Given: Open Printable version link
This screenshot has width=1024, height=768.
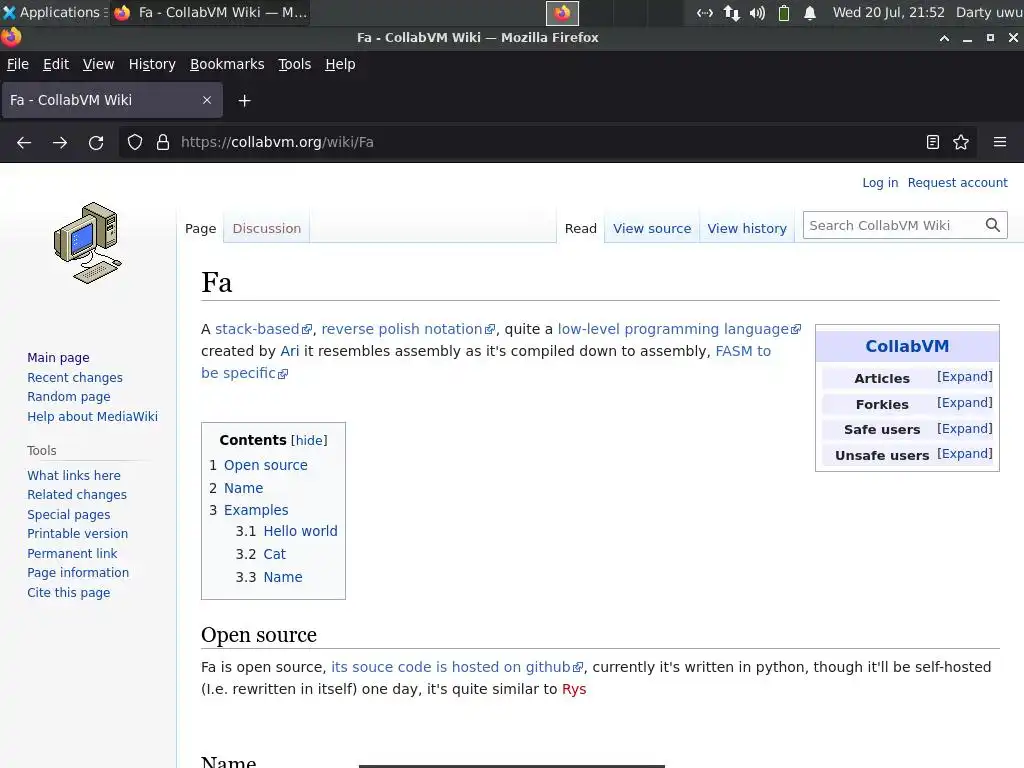Looking at the screenshot, I should coord(78,534).
